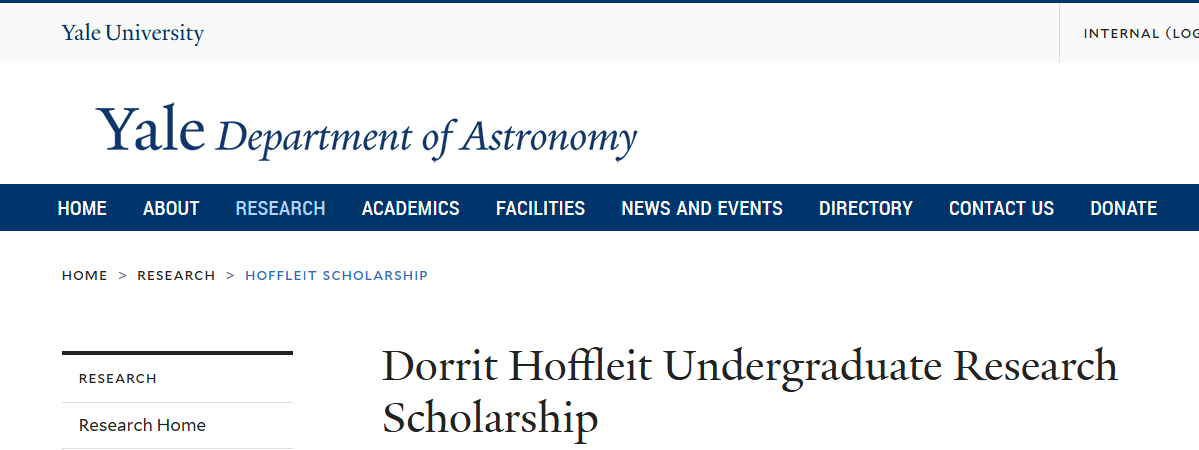Go to Home in the navigation bar
Viewport: 1199px width, 450px height.
point(82,208)
